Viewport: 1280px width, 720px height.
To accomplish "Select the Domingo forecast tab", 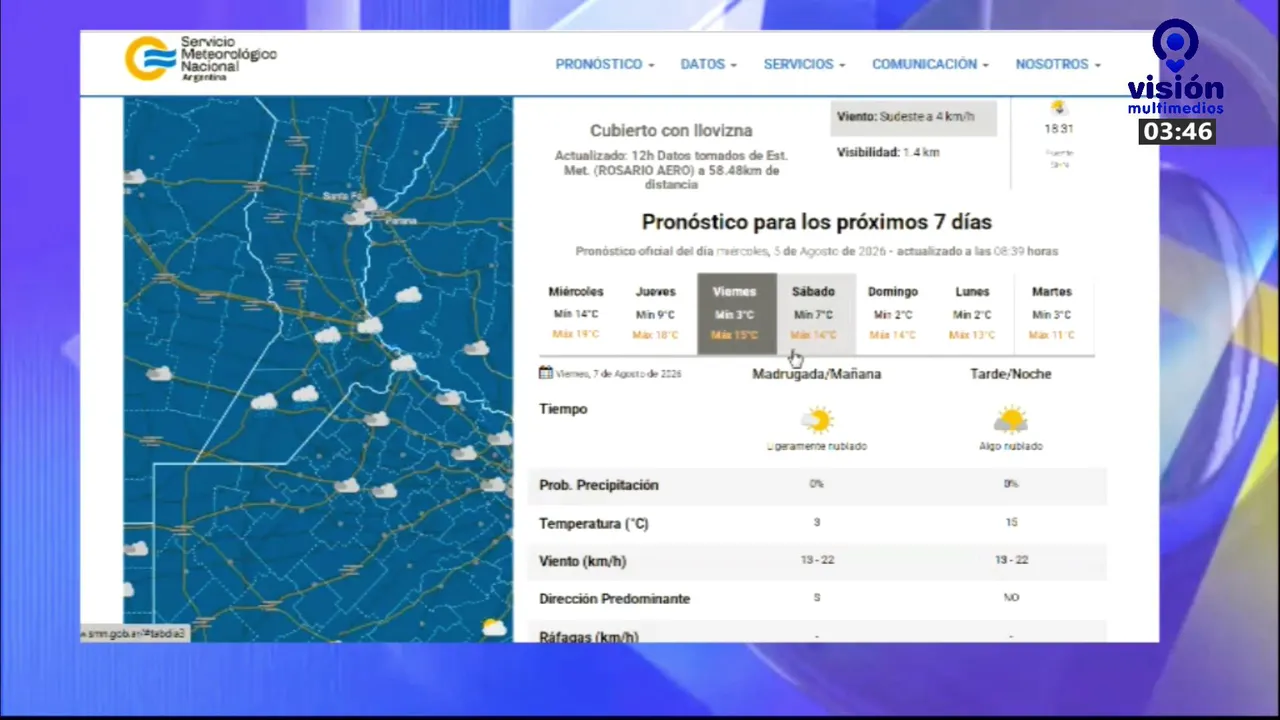I will 893,313.
